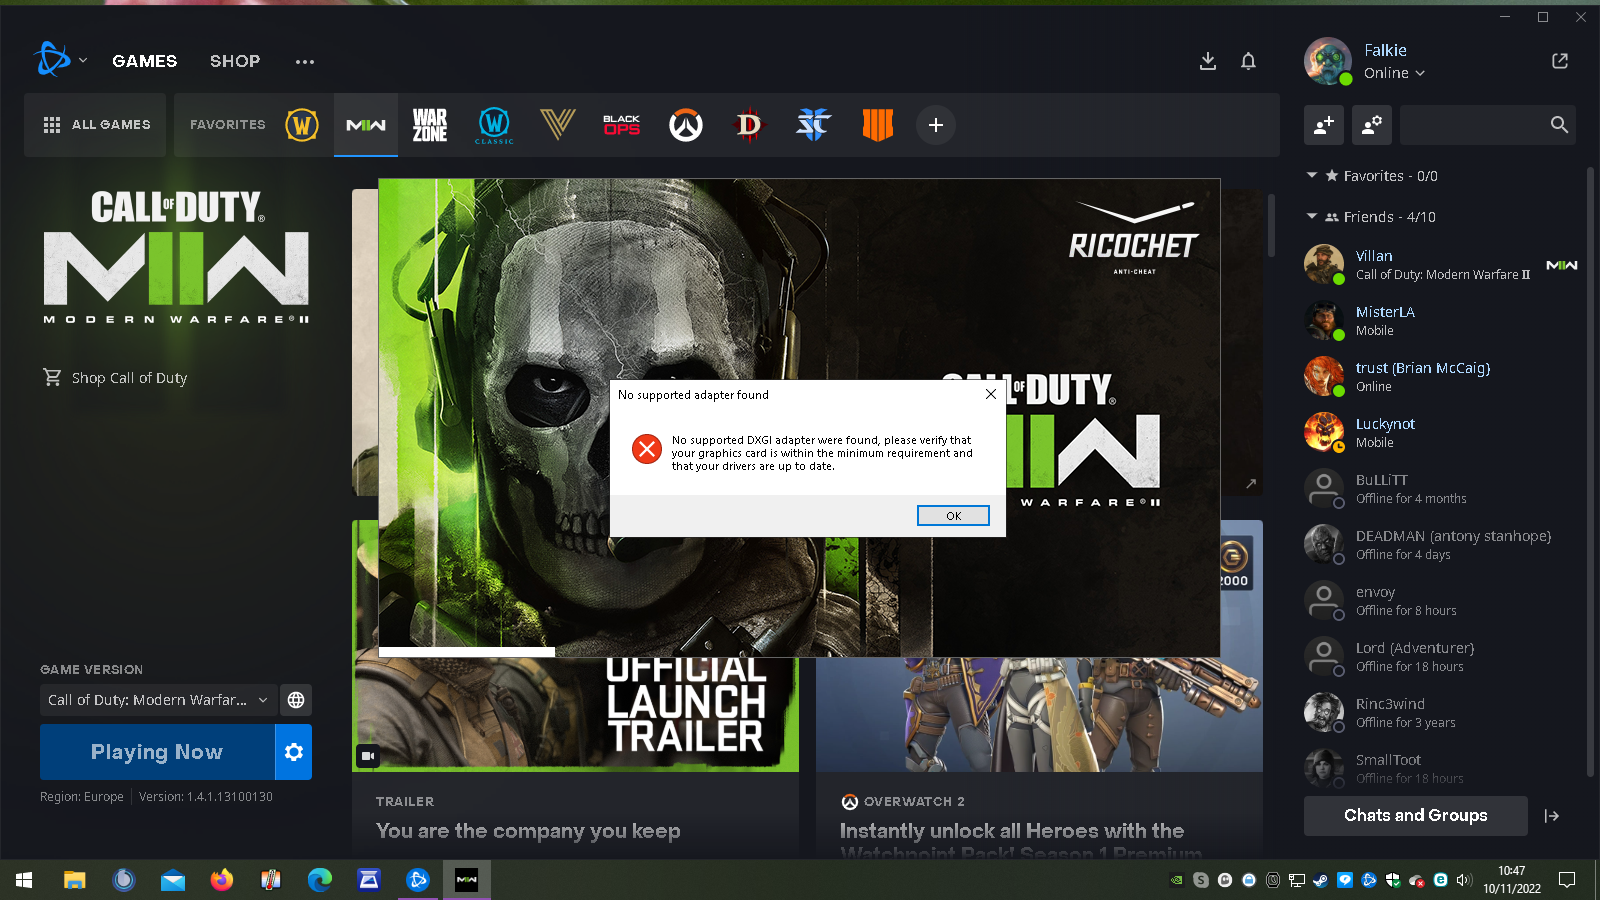This screenshot has height=900, width=1600.
Task: Select the Diablo game icon
Action: pos(749,125)
